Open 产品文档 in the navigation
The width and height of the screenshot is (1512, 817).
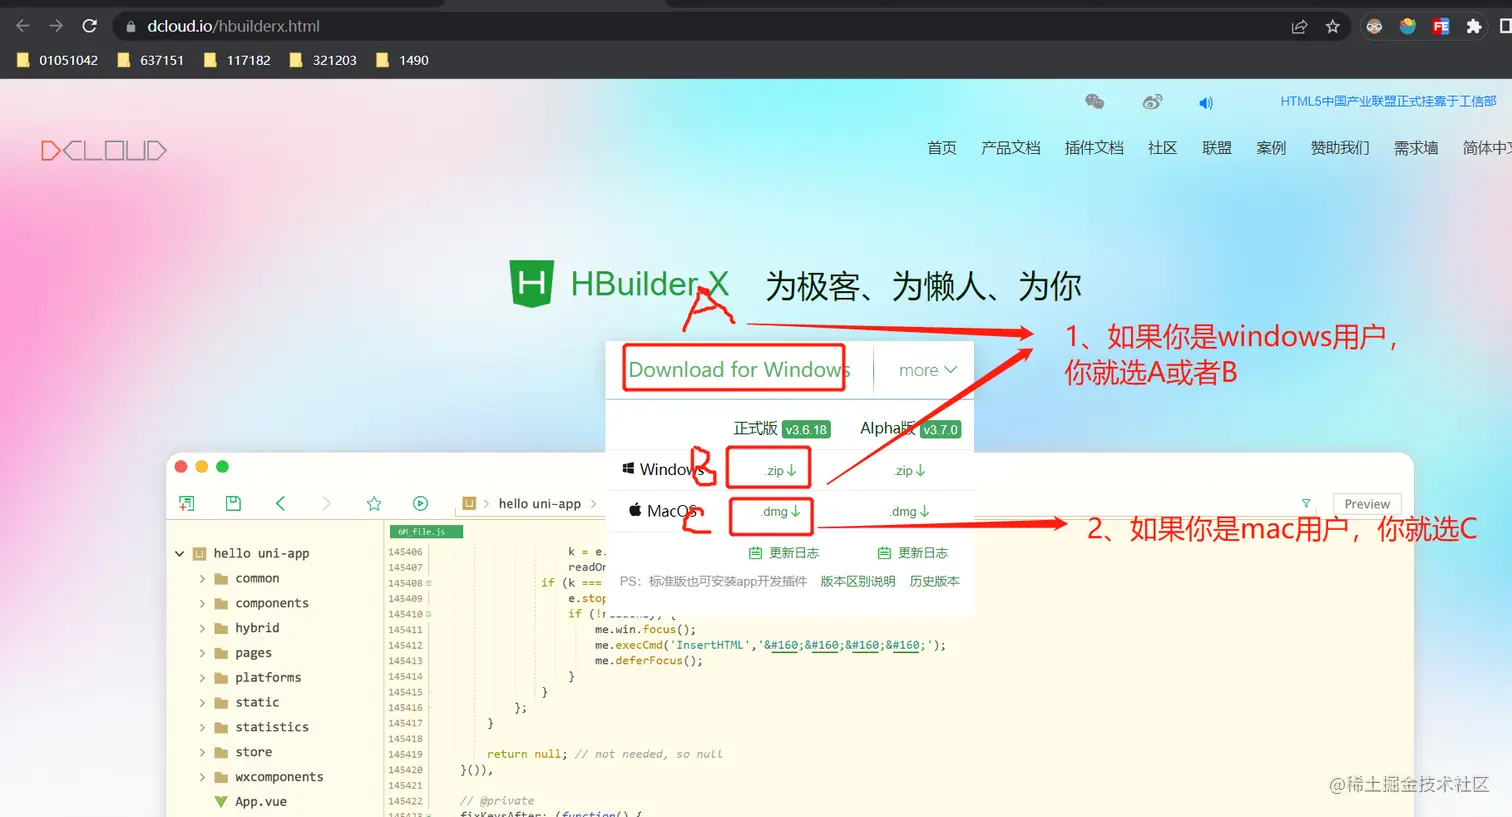point(1011,148)
